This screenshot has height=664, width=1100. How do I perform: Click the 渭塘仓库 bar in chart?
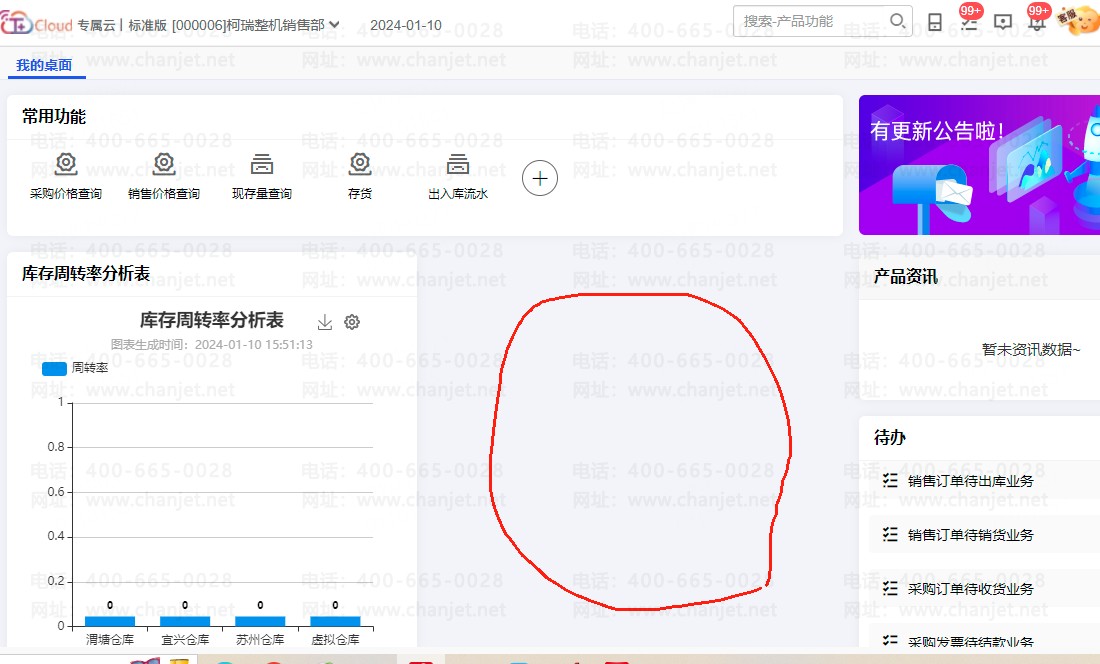(110, 621)
